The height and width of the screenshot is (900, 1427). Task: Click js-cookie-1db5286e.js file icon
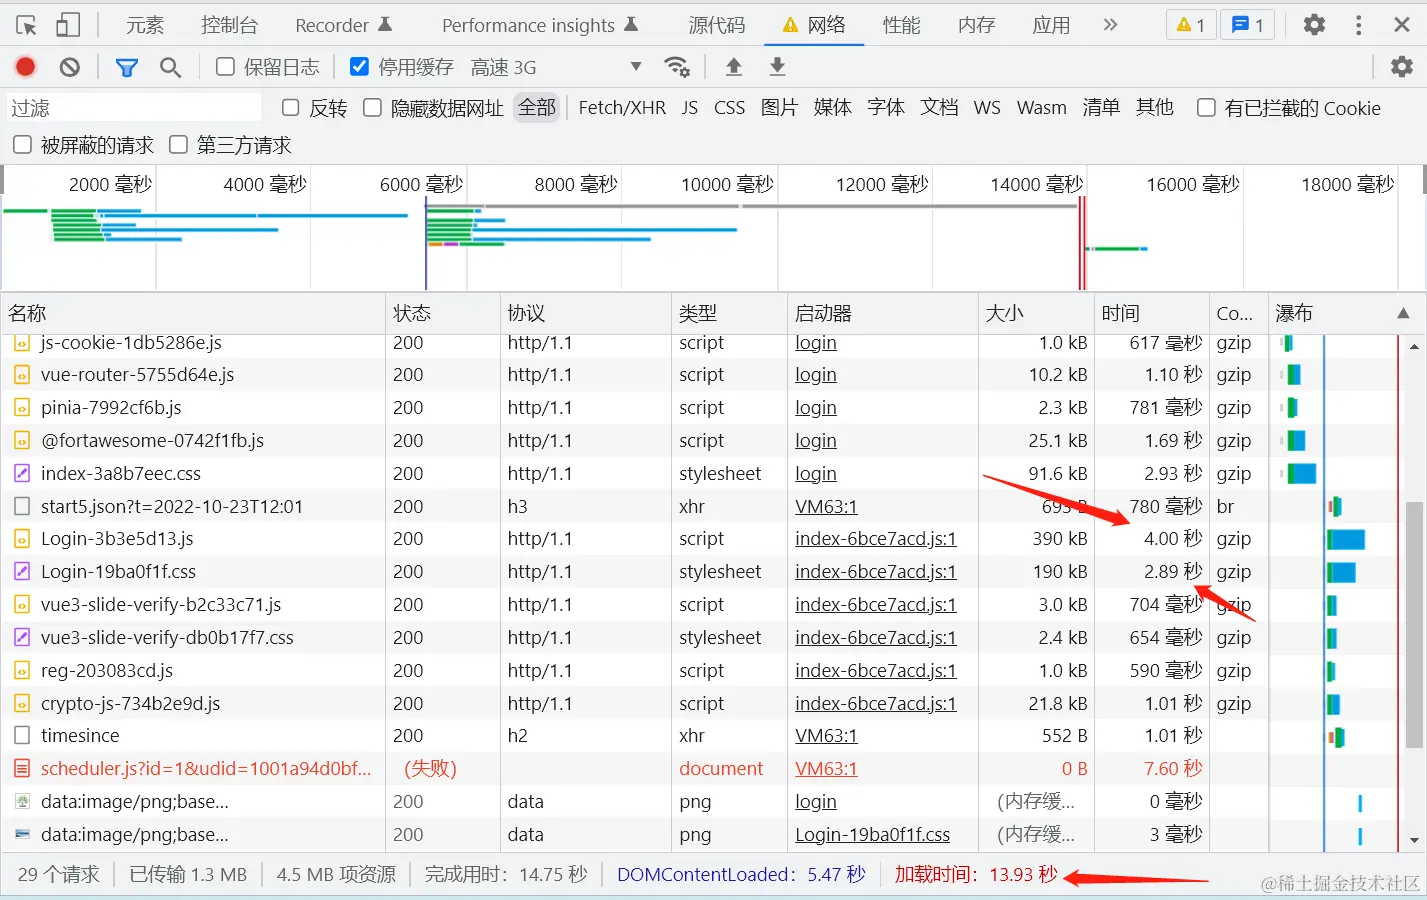pos(22,343)
